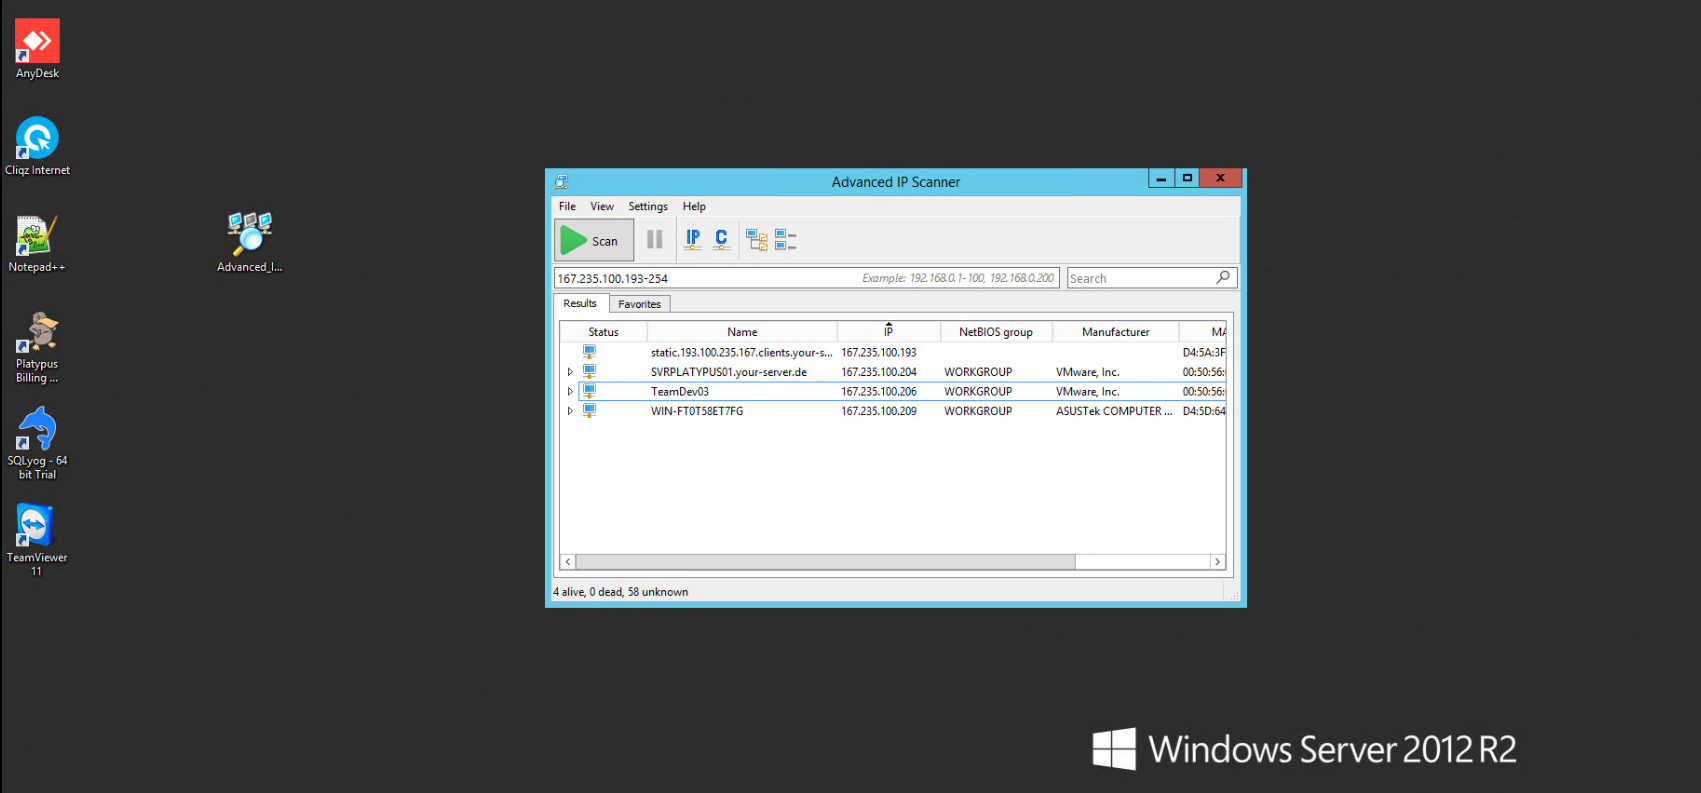Sort results by the Name column

(742, 332)
